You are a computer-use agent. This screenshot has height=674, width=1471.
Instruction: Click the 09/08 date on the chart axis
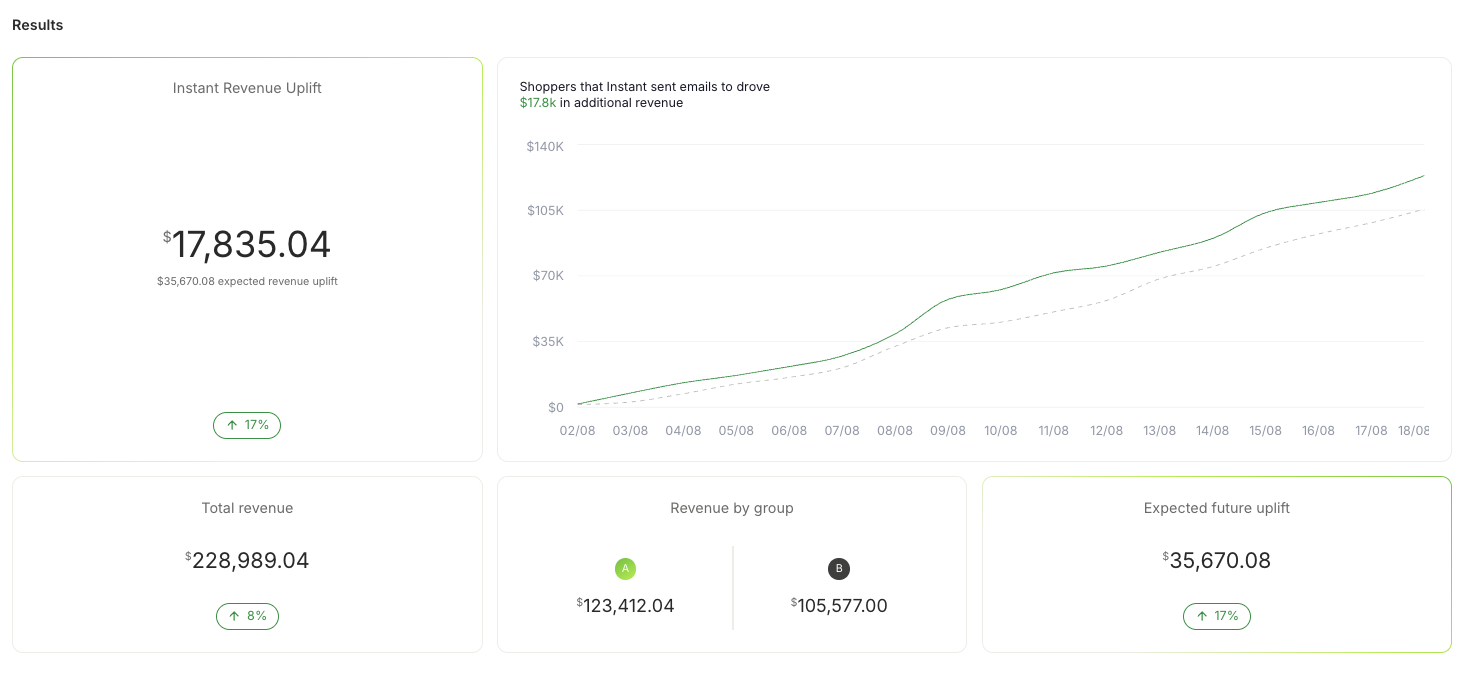(x=948, y=431)
